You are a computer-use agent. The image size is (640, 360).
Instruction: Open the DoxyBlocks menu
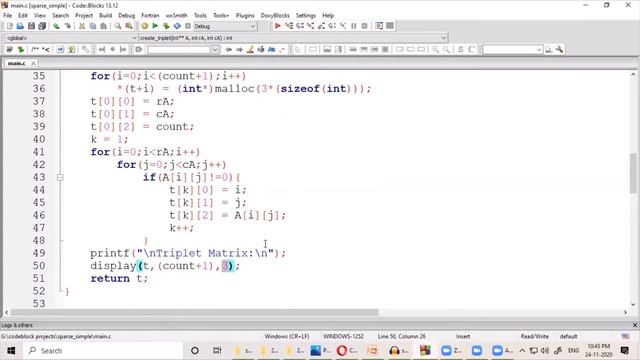[x=275, y=16]
